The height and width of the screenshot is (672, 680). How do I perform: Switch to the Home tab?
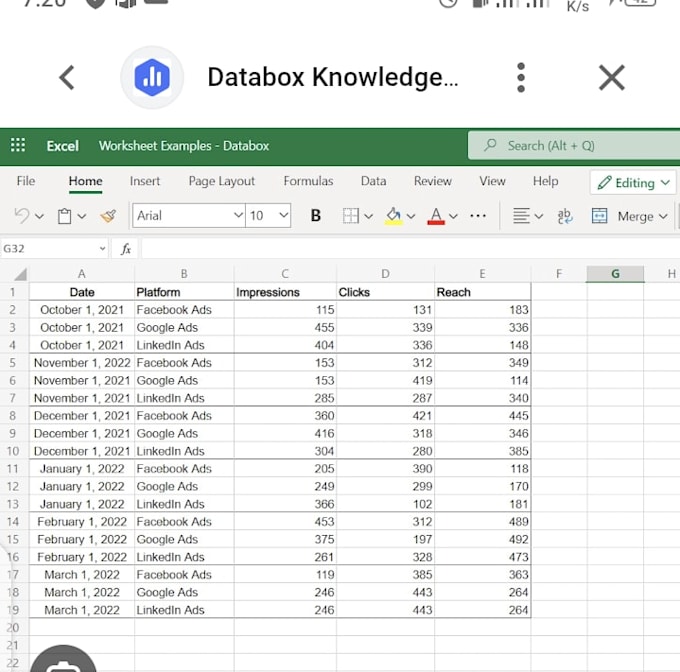(x=85, y=181)
